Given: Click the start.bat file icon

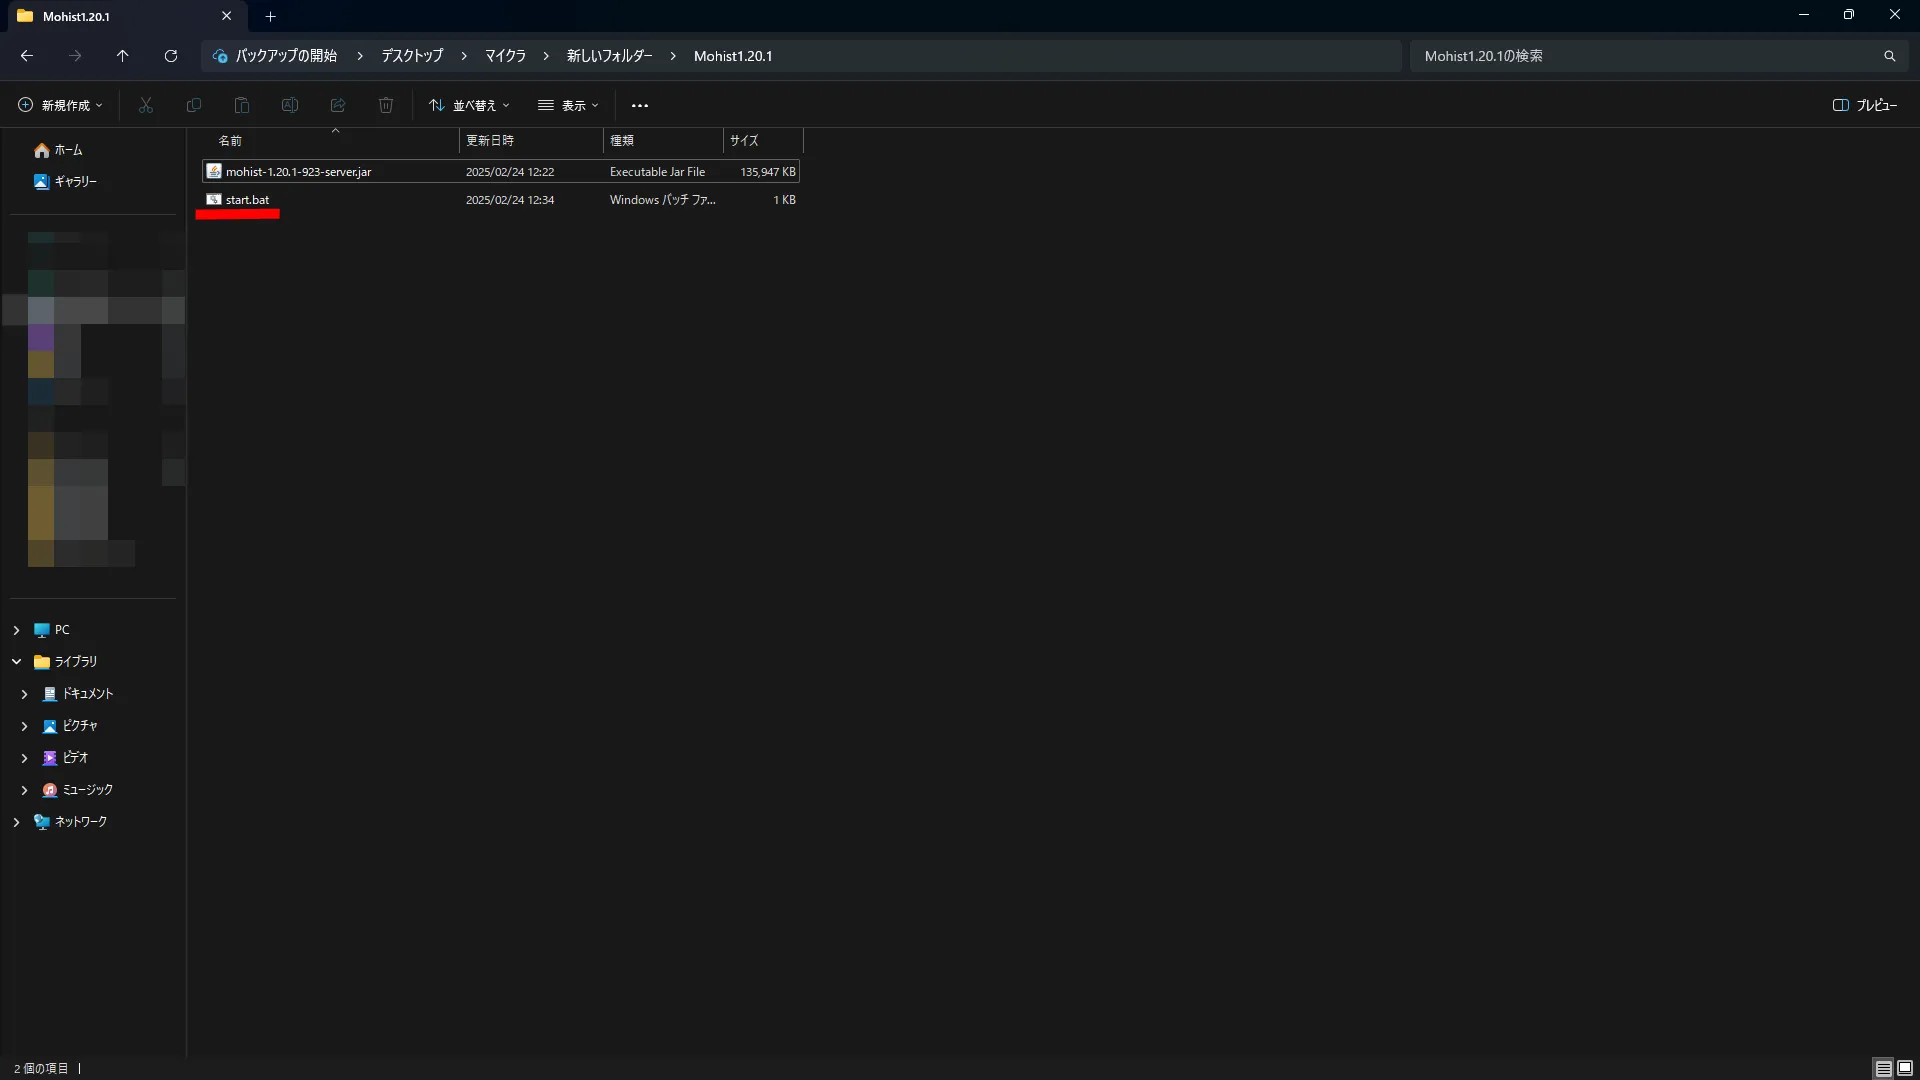Looking at the screenshot, I should 213,199.
